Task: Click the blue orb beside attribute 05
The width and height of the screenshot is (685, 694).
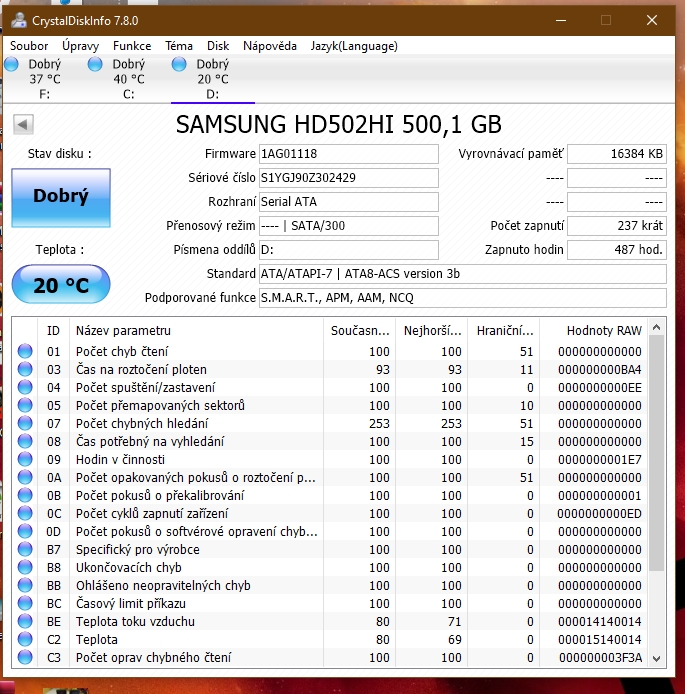Action: [x=25, y=406]
